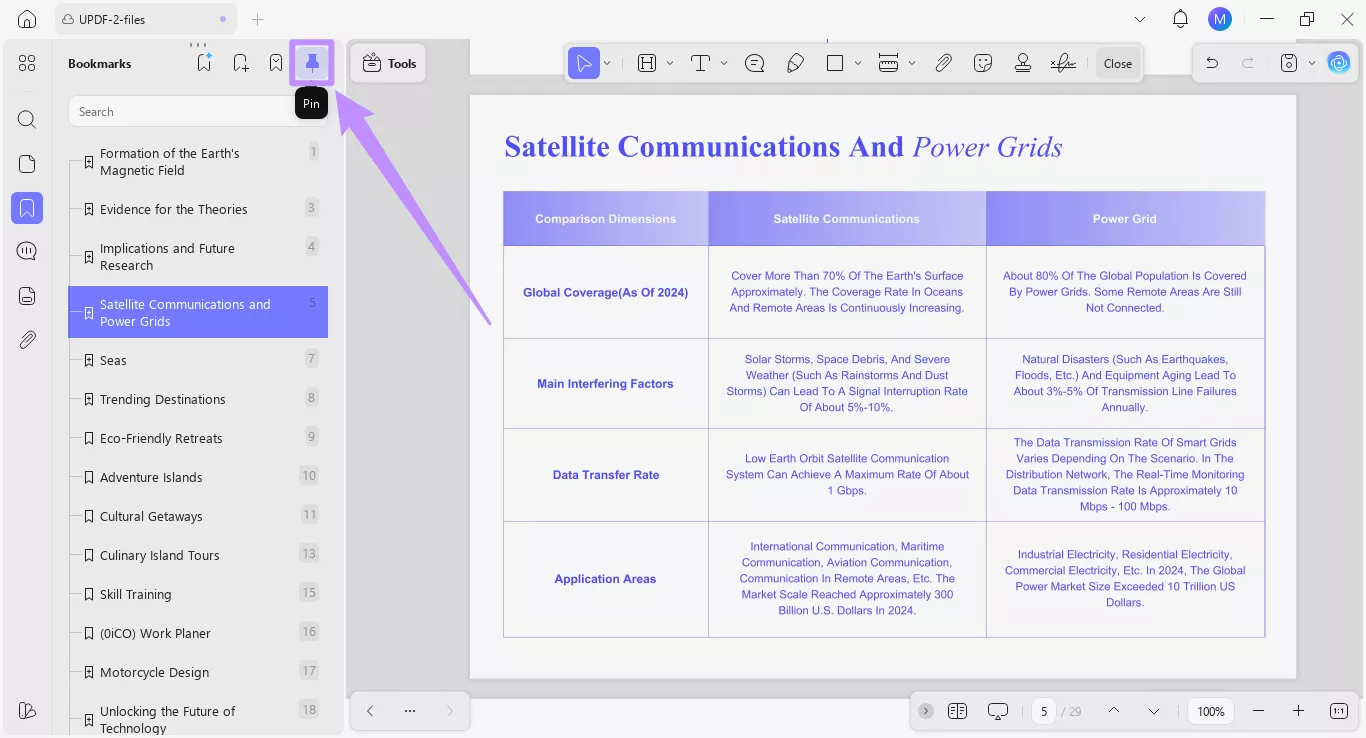Toggle the Bookmarks sidebar panel

[x=27, y=208]
